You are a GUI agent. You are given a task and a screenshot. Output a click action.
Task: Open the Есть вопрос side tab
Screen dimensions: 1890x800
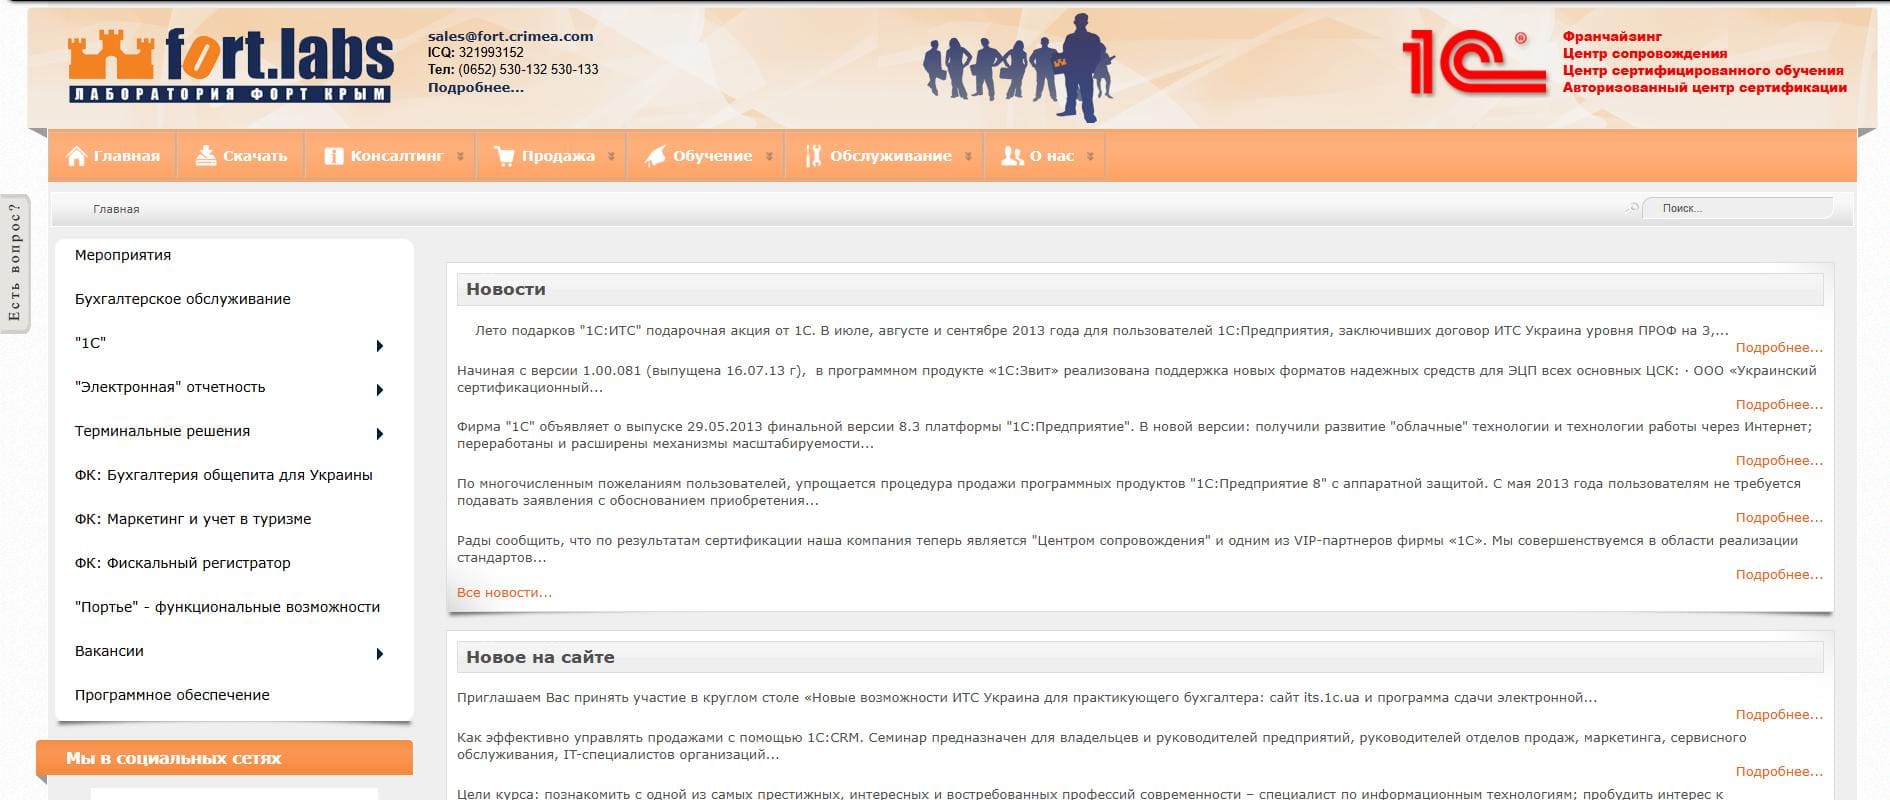pyautogui.click(x=15, y=263)
